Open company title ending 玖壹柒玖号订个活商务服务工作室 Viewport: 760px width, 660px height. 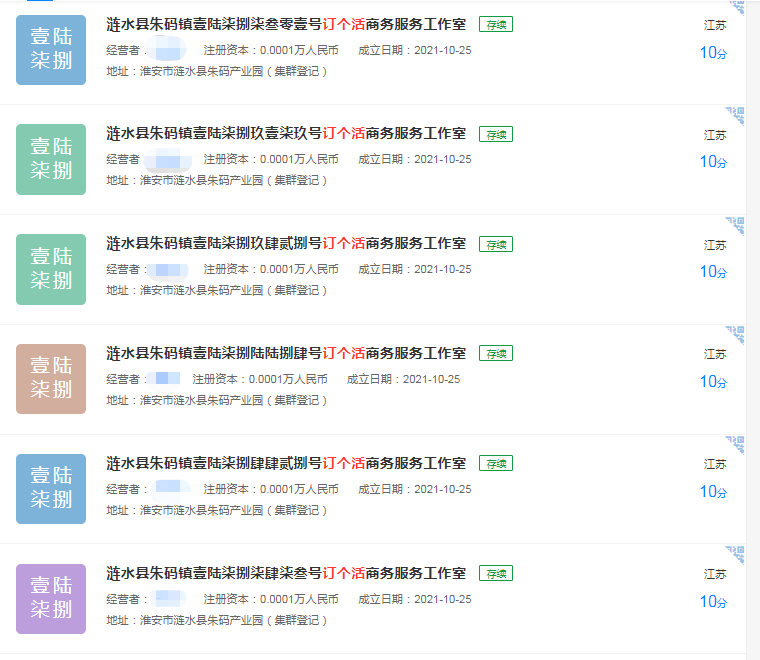pyautogui.click(x=286, y=133)
